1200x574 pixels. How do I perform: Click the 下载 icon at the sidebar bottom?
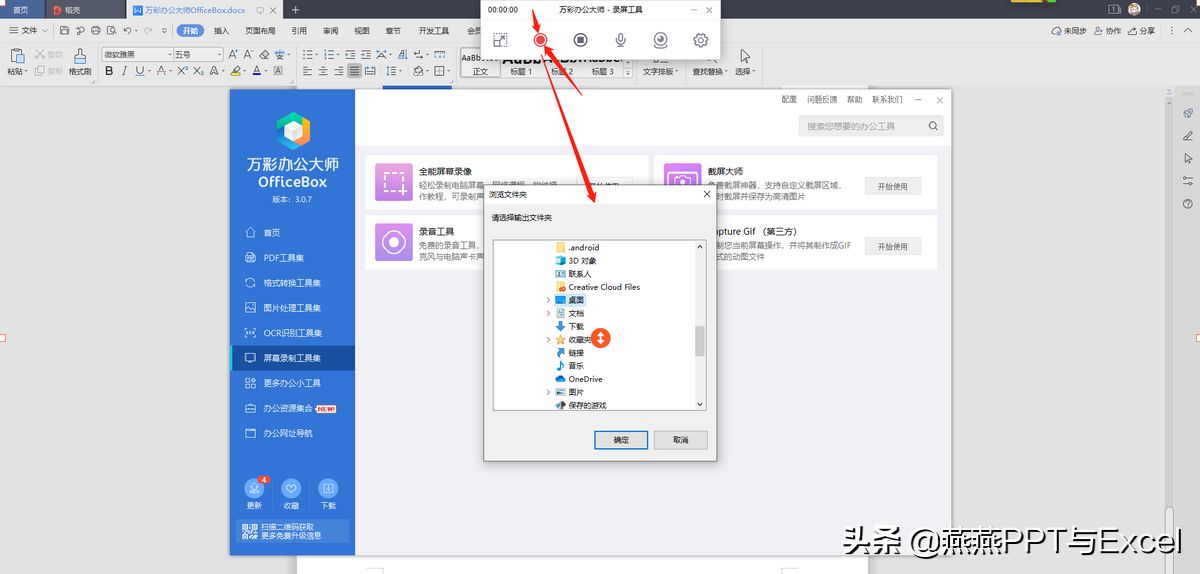click(x=328, y=489)
